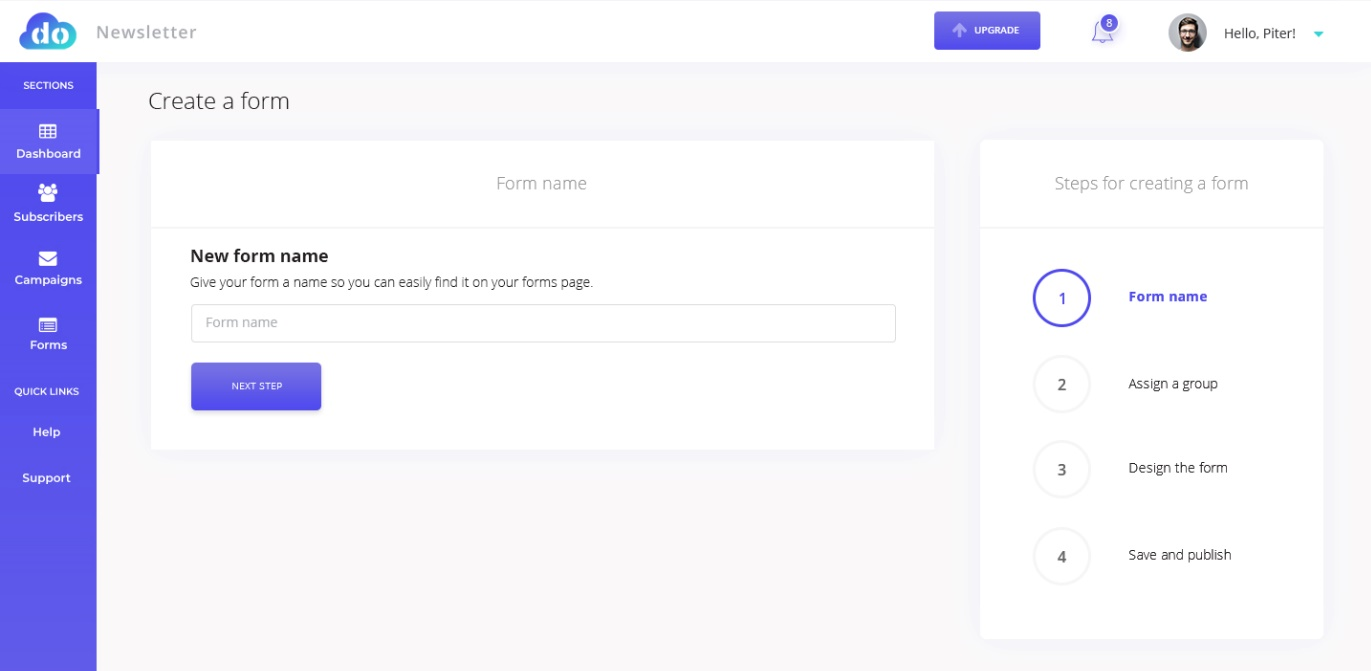The height and width of the screenshot is (671, 1371).
Task: Click the 'Form name' card header
Action: (x=541, y=183)
